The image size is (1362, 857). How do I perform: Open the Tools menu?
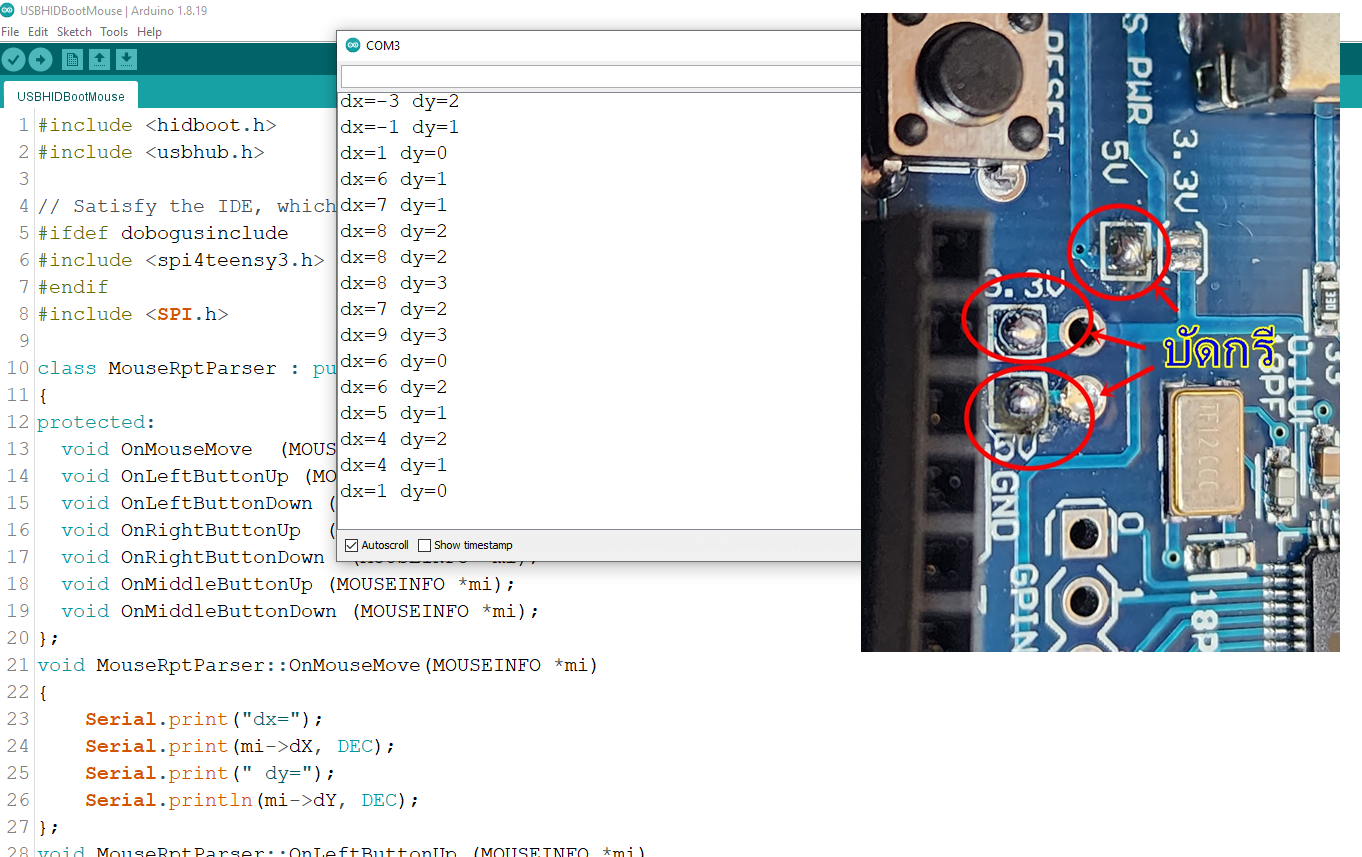113,31
